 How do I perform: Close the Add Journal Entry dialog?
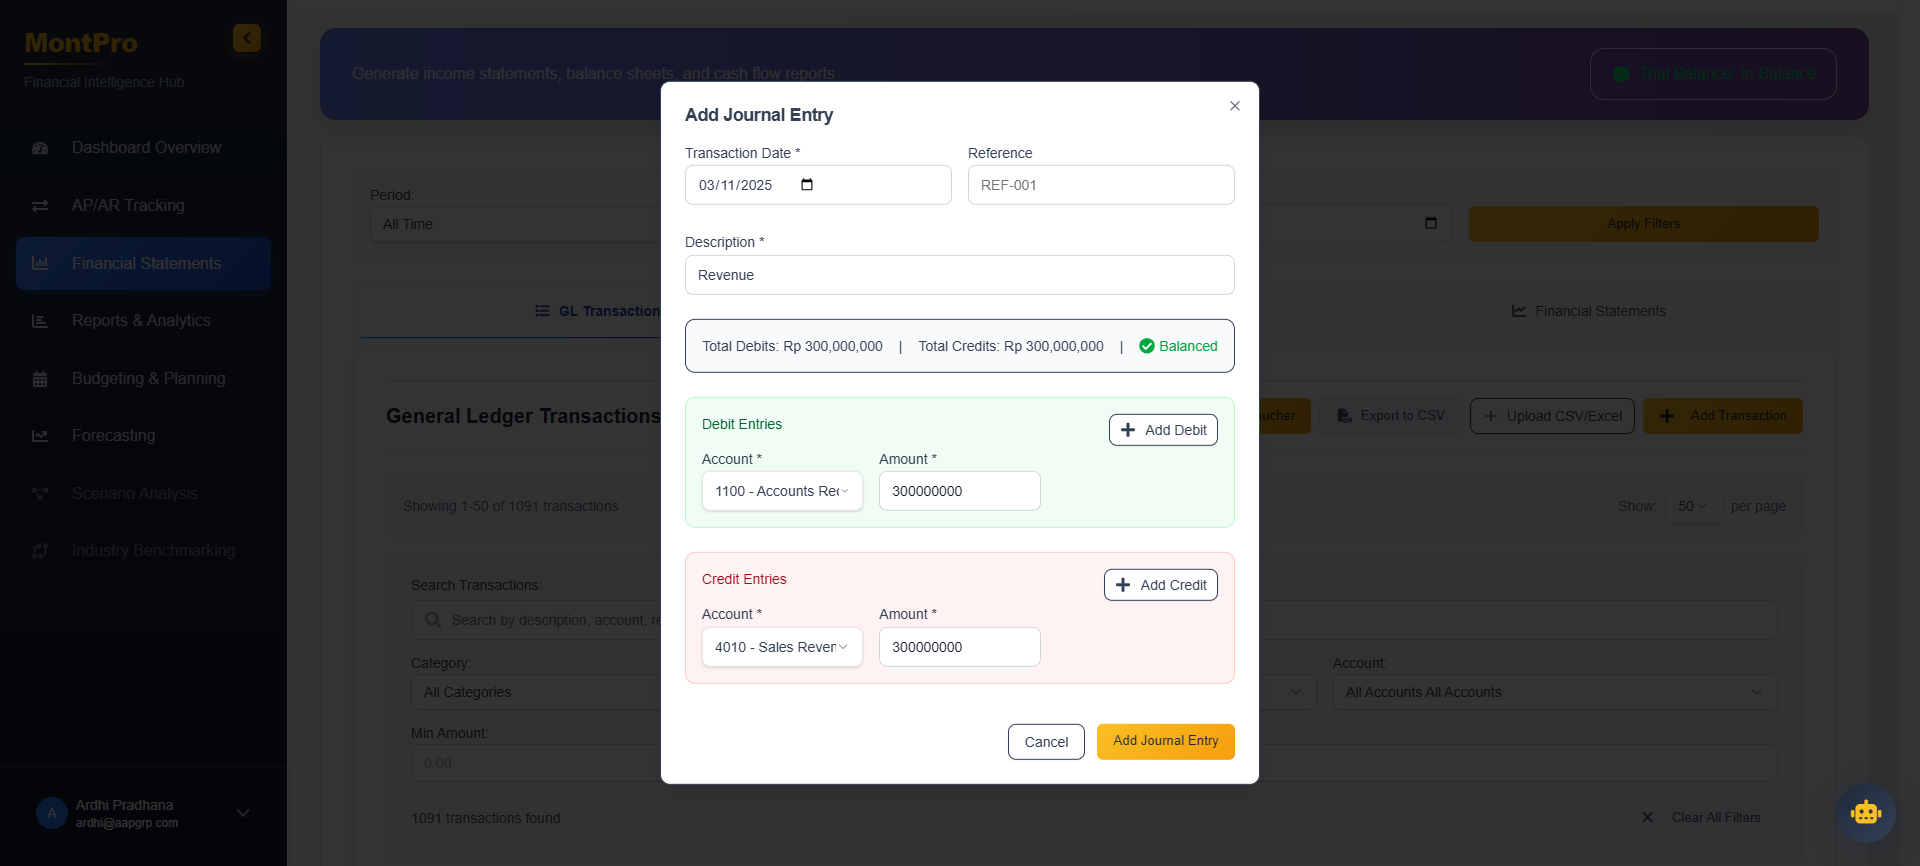coord(1235,106)
